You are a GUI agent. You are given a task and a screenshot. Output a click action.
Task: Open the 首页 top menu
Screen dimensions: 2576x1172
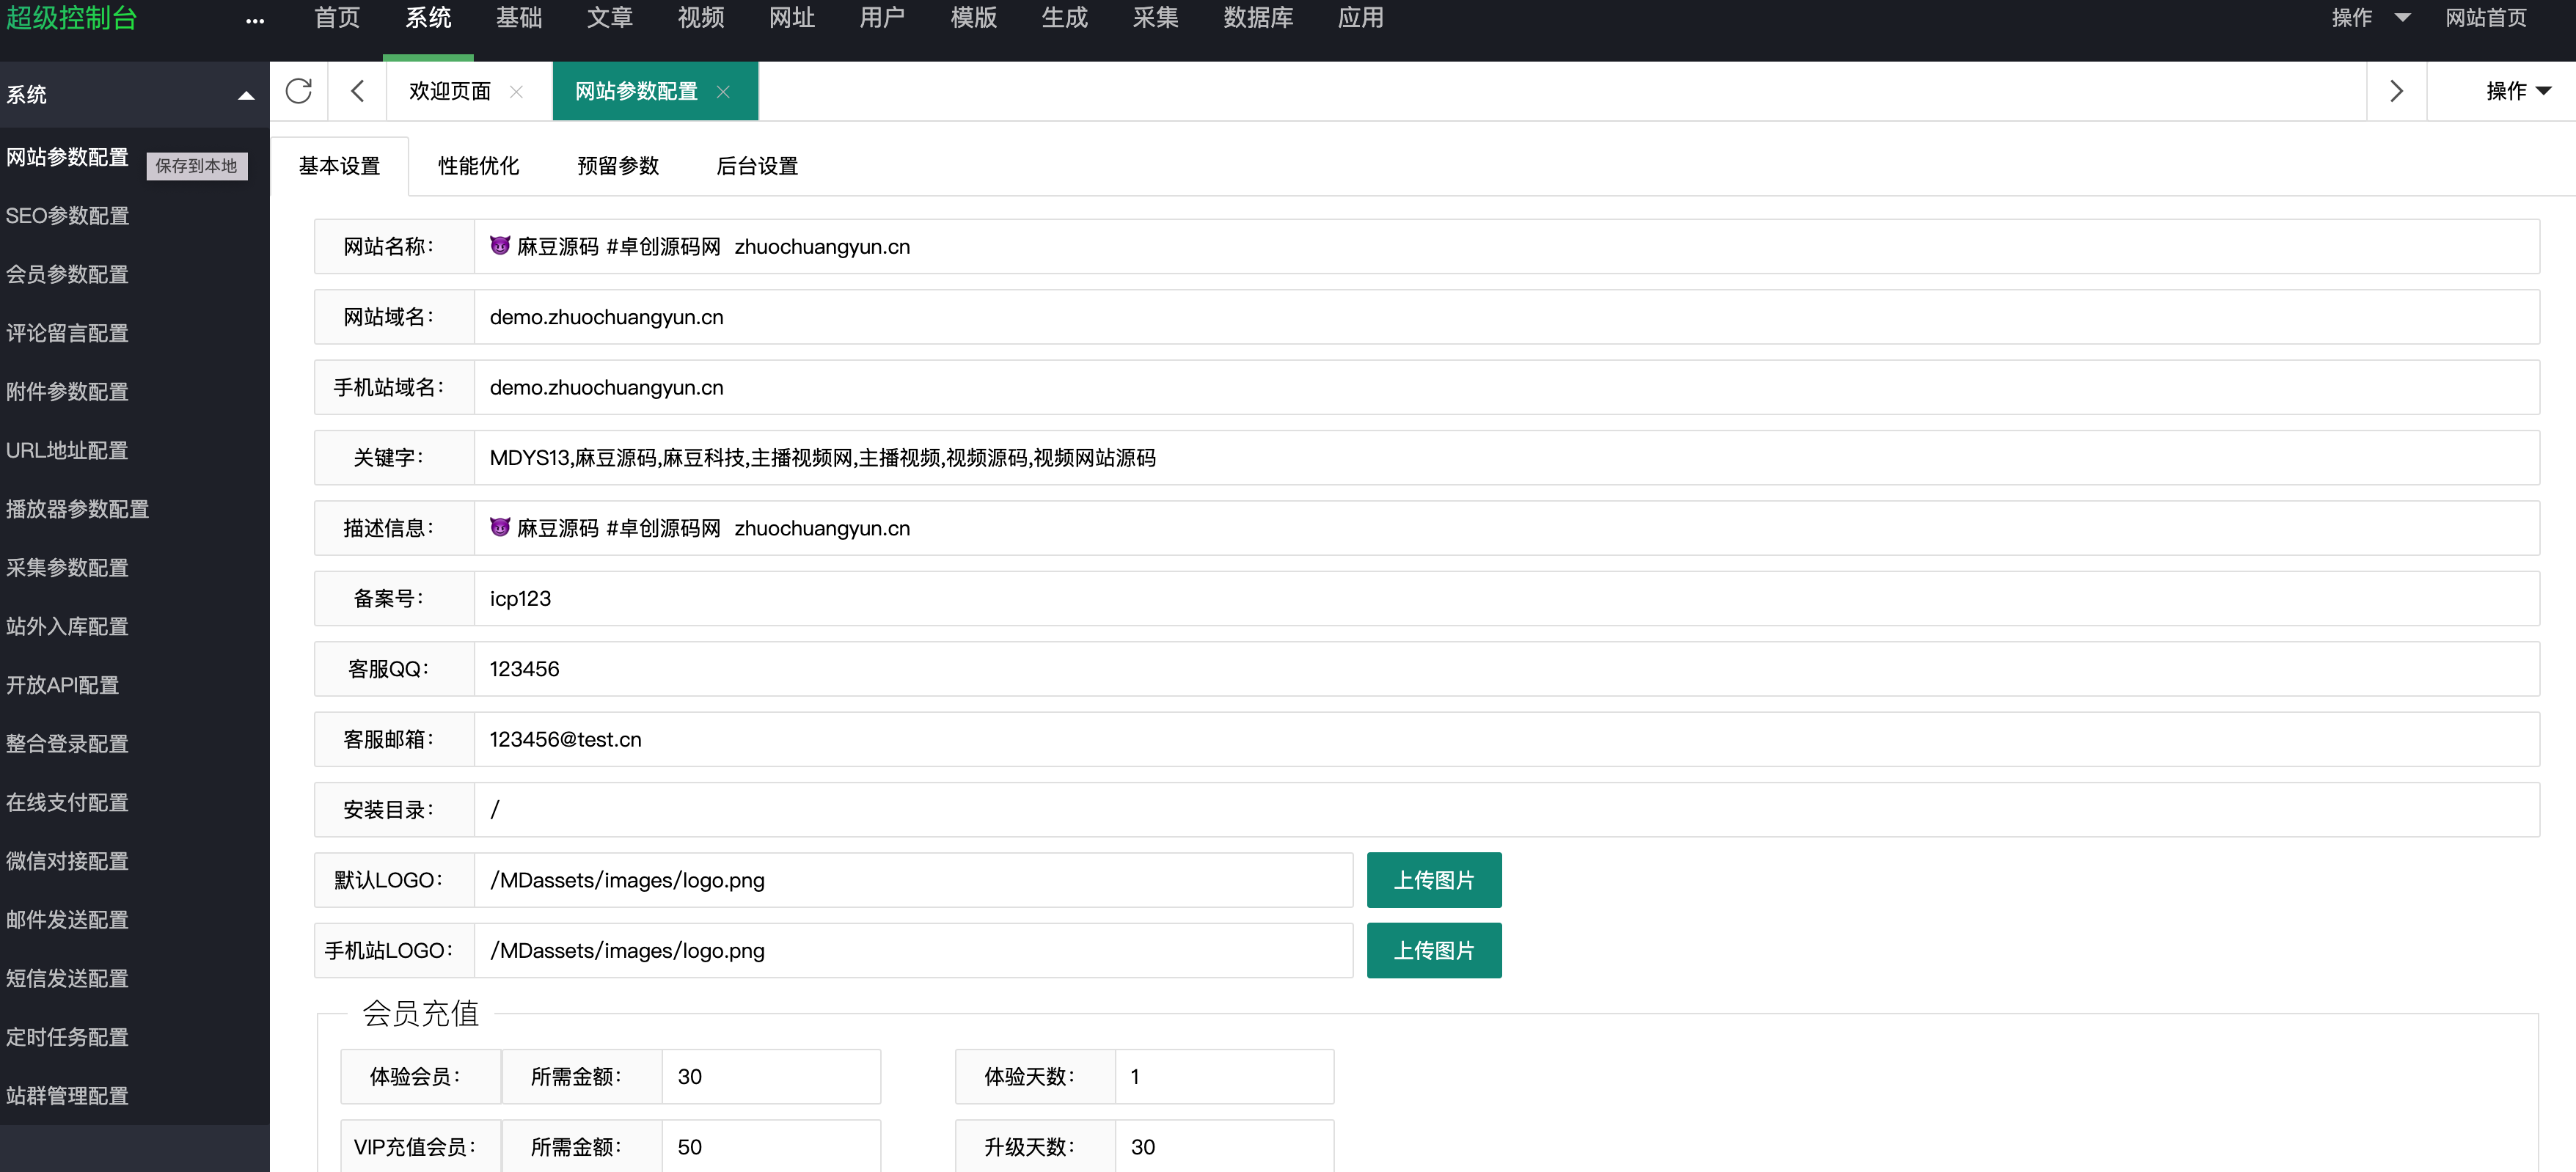[337, 18]
